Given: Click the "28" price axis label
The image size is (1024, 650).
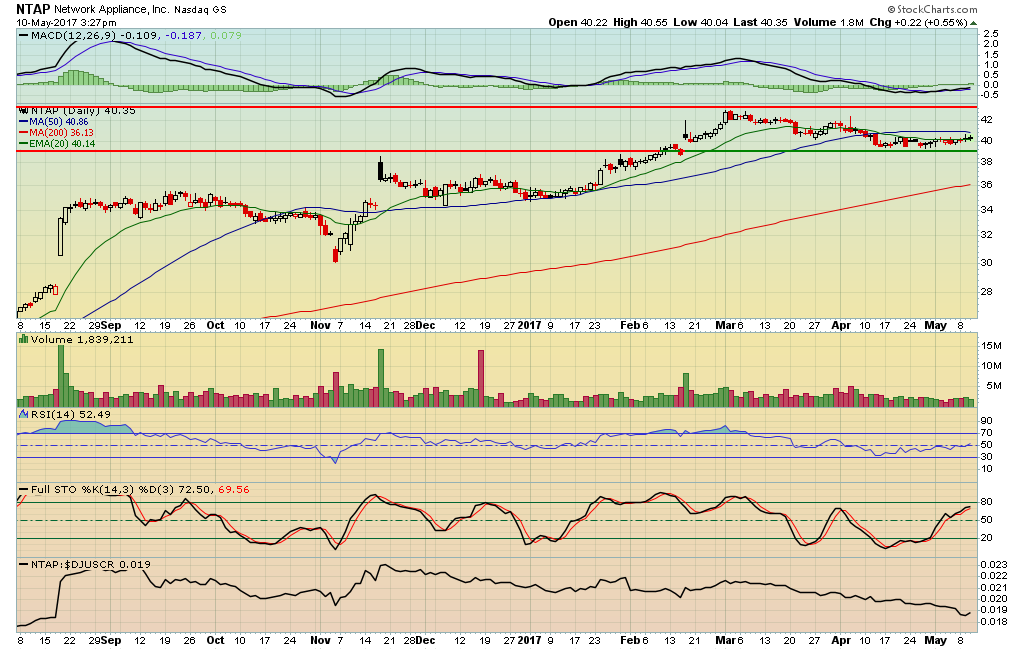Looking at the screenshot, I should coord(987,292).
